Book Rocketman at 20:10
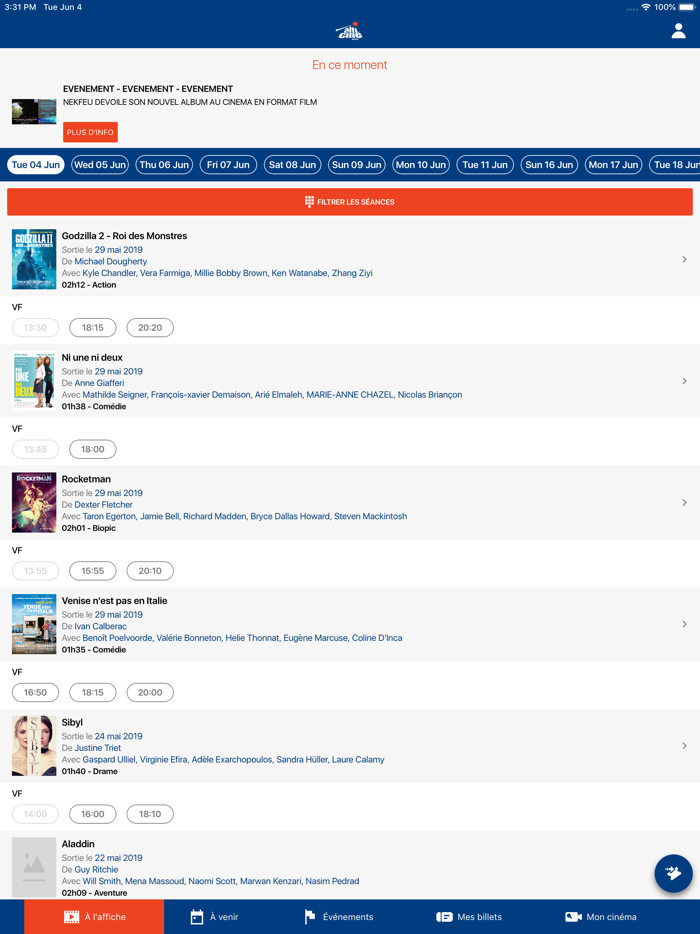The width and height of the screenshot is (700, 934). coord(150,571)
